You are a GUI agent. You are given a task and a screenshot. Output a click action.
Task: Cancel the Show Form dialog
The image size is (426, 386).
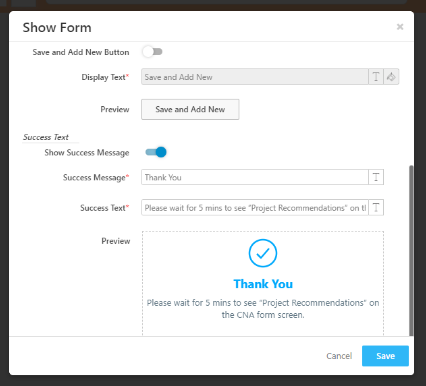pyautogui.click(x=339, y=356)
